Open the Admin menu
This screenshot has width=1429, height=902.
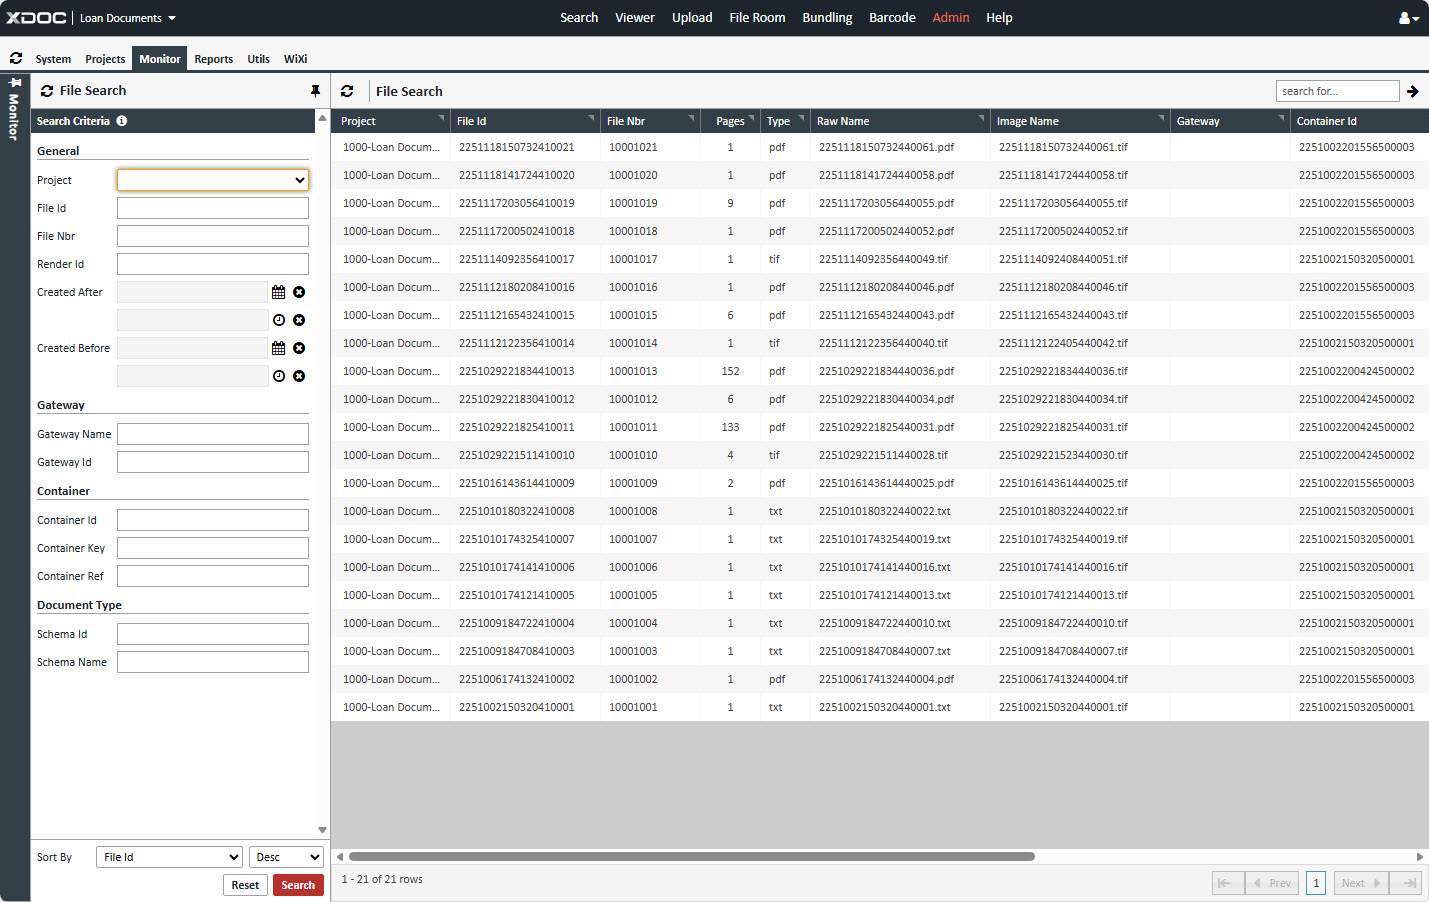(951, 18)
